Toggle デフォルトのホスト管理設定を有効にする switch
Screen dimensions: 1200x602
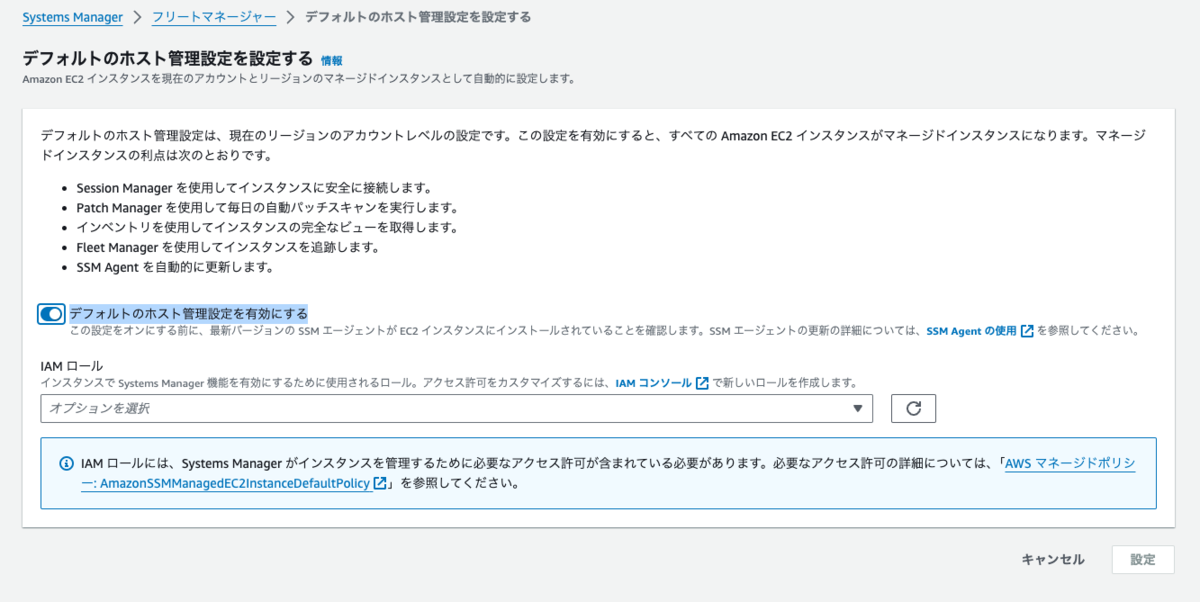51,314
